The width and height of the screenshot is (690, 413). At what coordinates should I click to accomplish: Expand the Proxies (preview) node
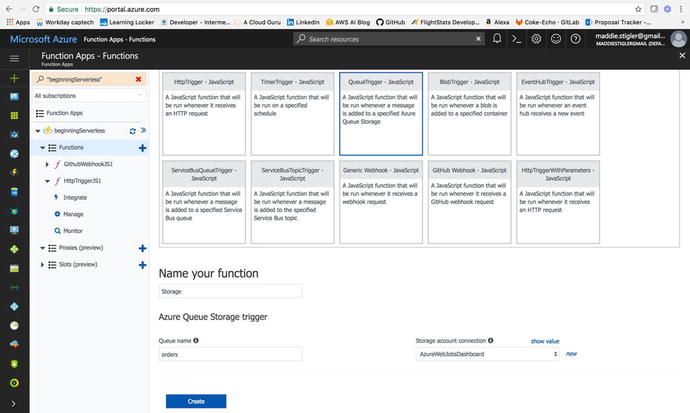coord(41,248)
